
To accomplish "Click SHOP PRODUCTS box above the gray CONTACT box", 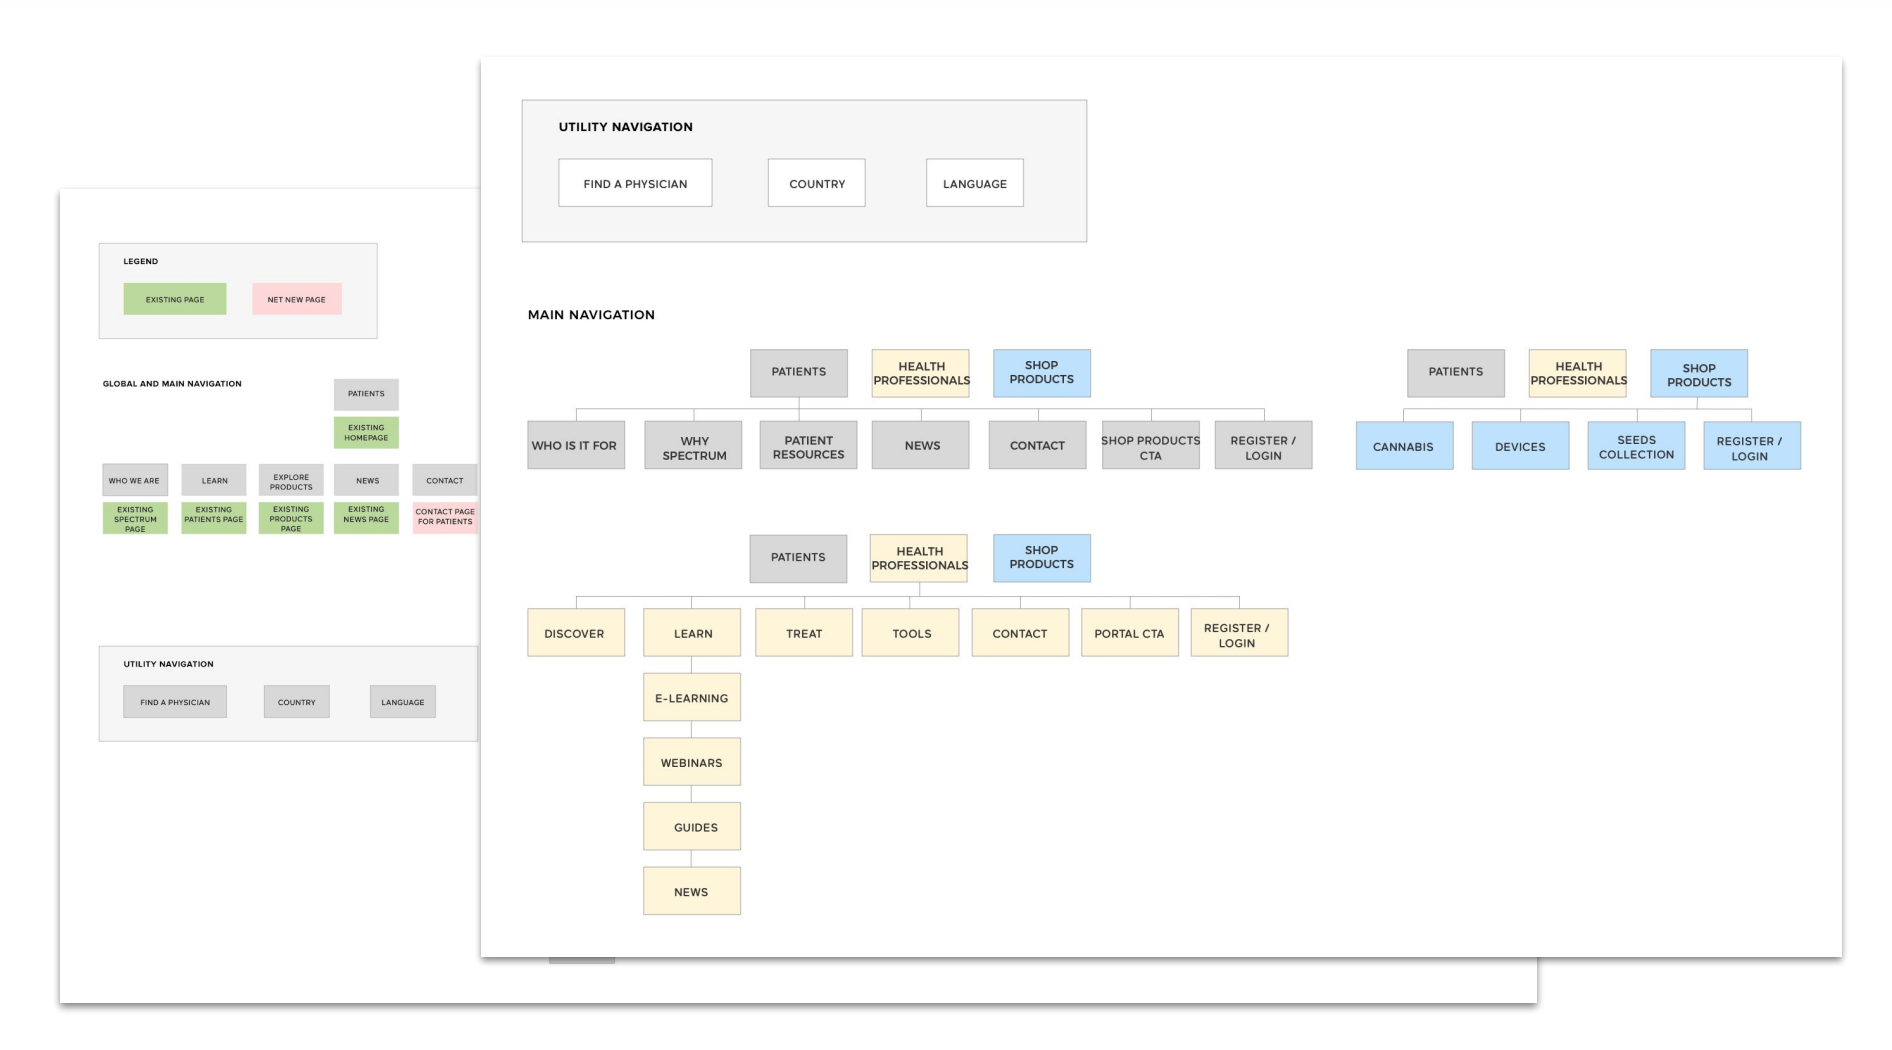I will pos(1041,373).
